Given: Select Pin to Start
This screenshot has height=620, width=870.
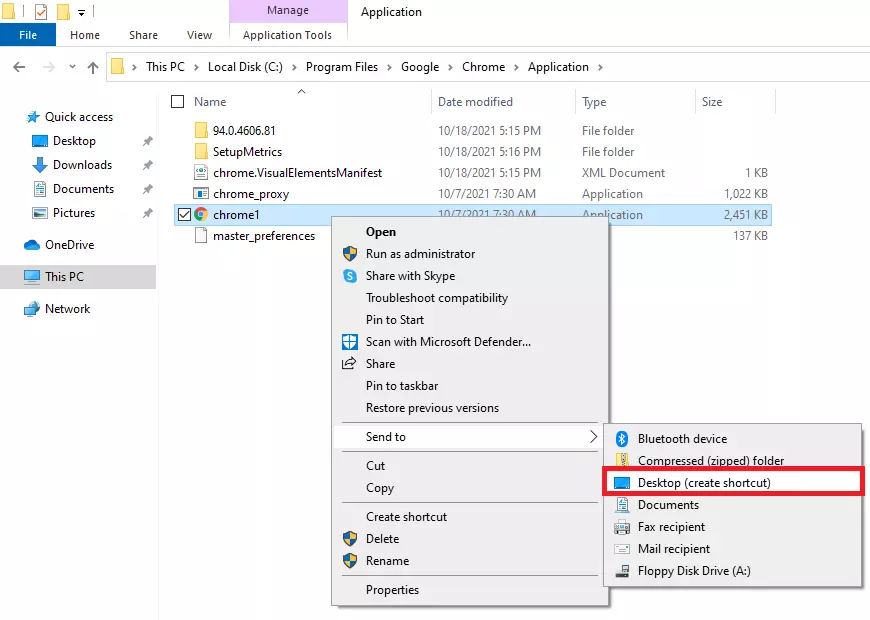Looking at the screenshot, I should pos(470,320).
